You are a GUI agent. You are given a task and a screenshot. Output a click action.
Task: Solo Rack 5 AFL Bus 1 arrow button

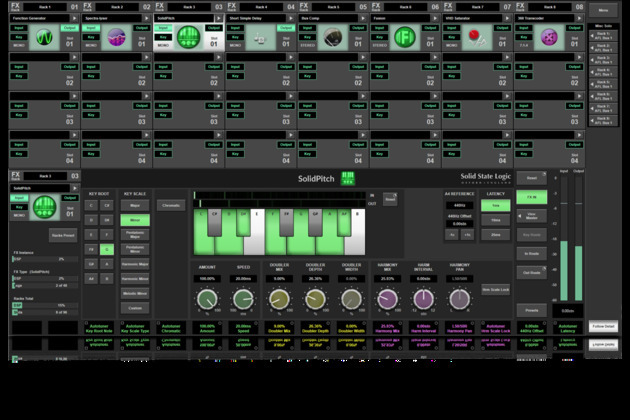(x=603, y=84)
